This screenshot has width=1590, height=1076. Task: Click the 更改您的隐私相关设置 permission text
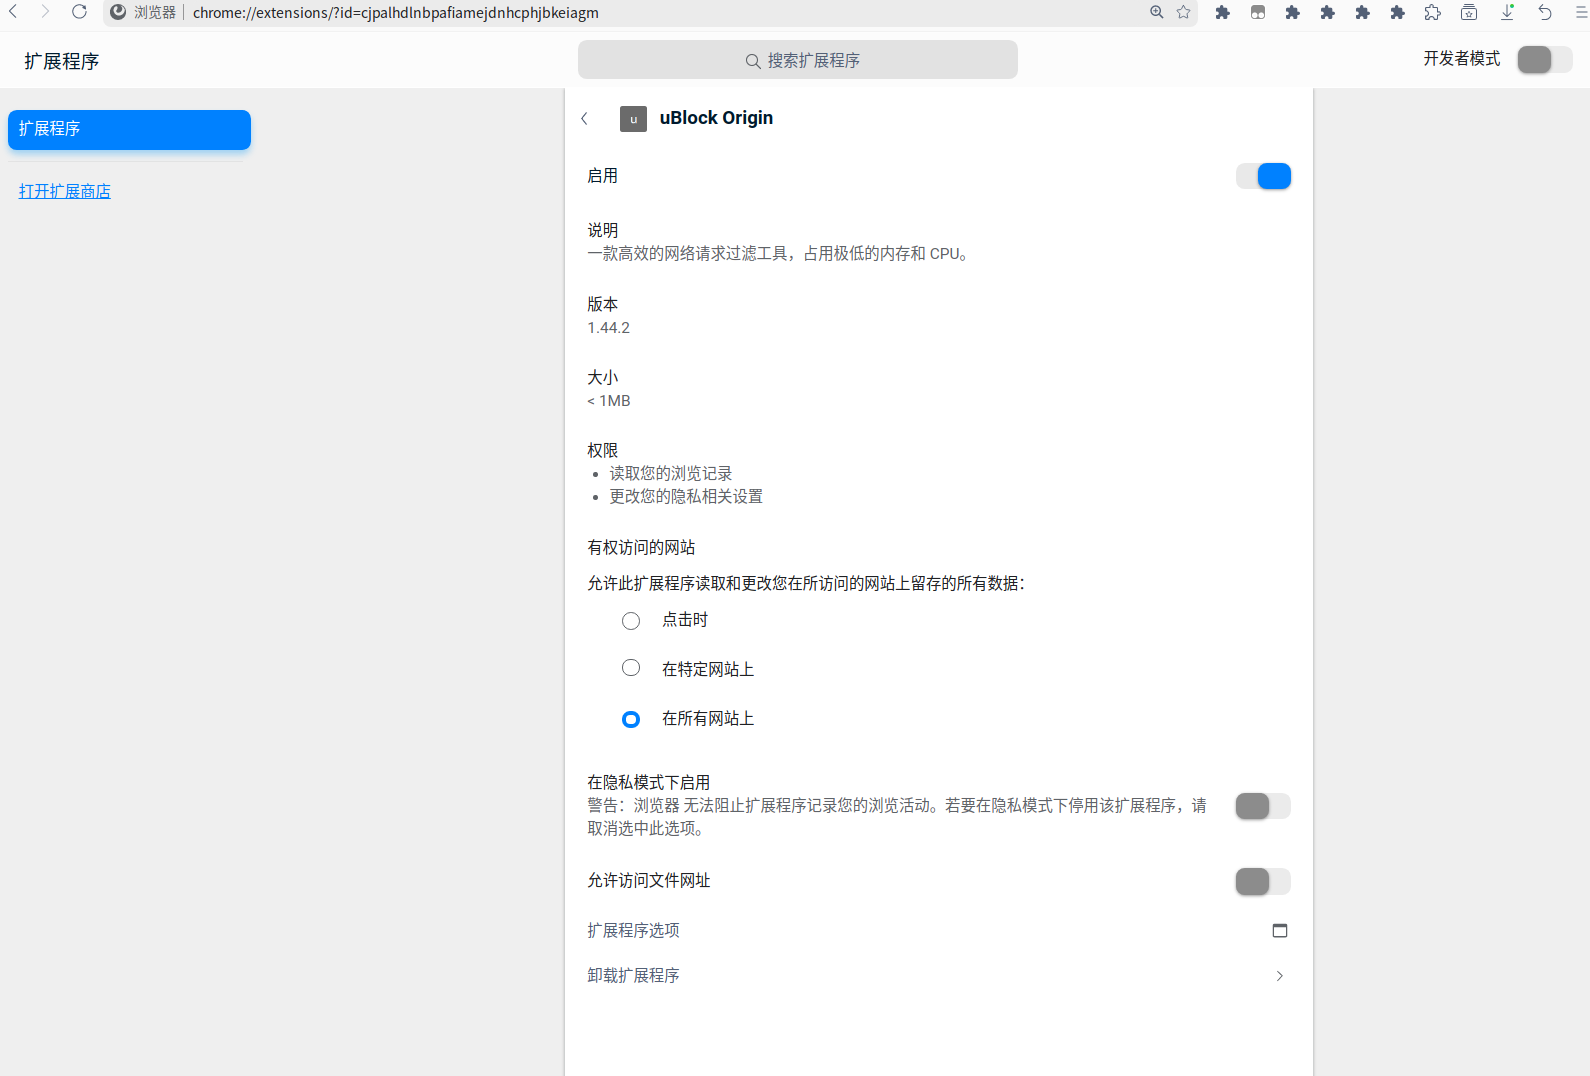click(x=686, y=497)
